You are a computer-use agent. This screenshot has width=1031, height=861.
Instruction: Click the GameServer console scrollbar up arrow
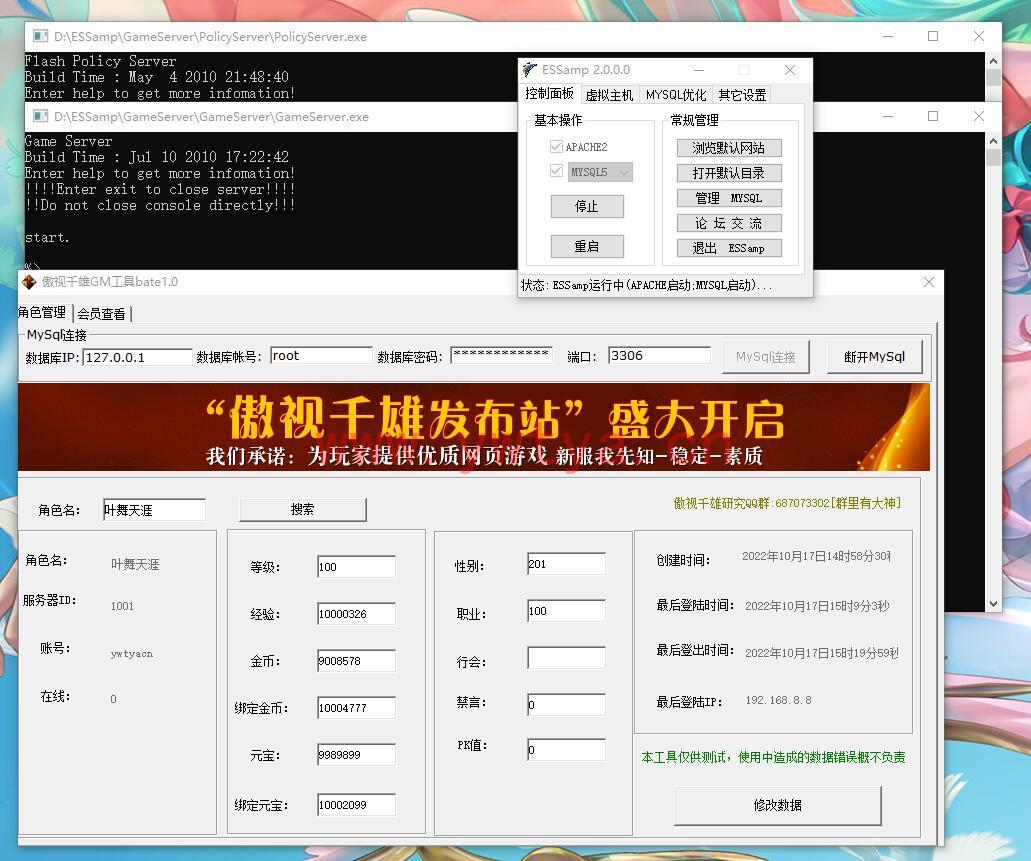click(x=994, y=141)
